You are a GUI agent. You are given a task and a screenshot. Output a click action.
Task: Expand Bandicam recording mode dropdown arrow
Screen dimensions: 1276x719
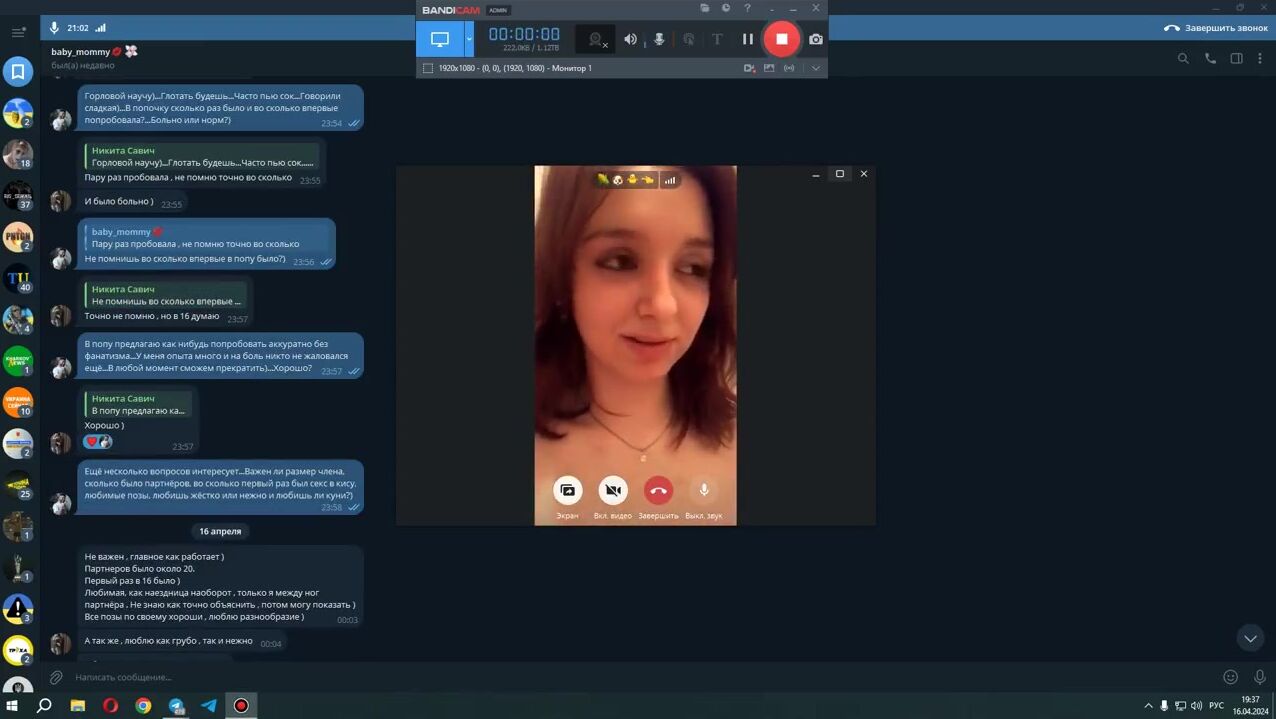tap(468, 39)
